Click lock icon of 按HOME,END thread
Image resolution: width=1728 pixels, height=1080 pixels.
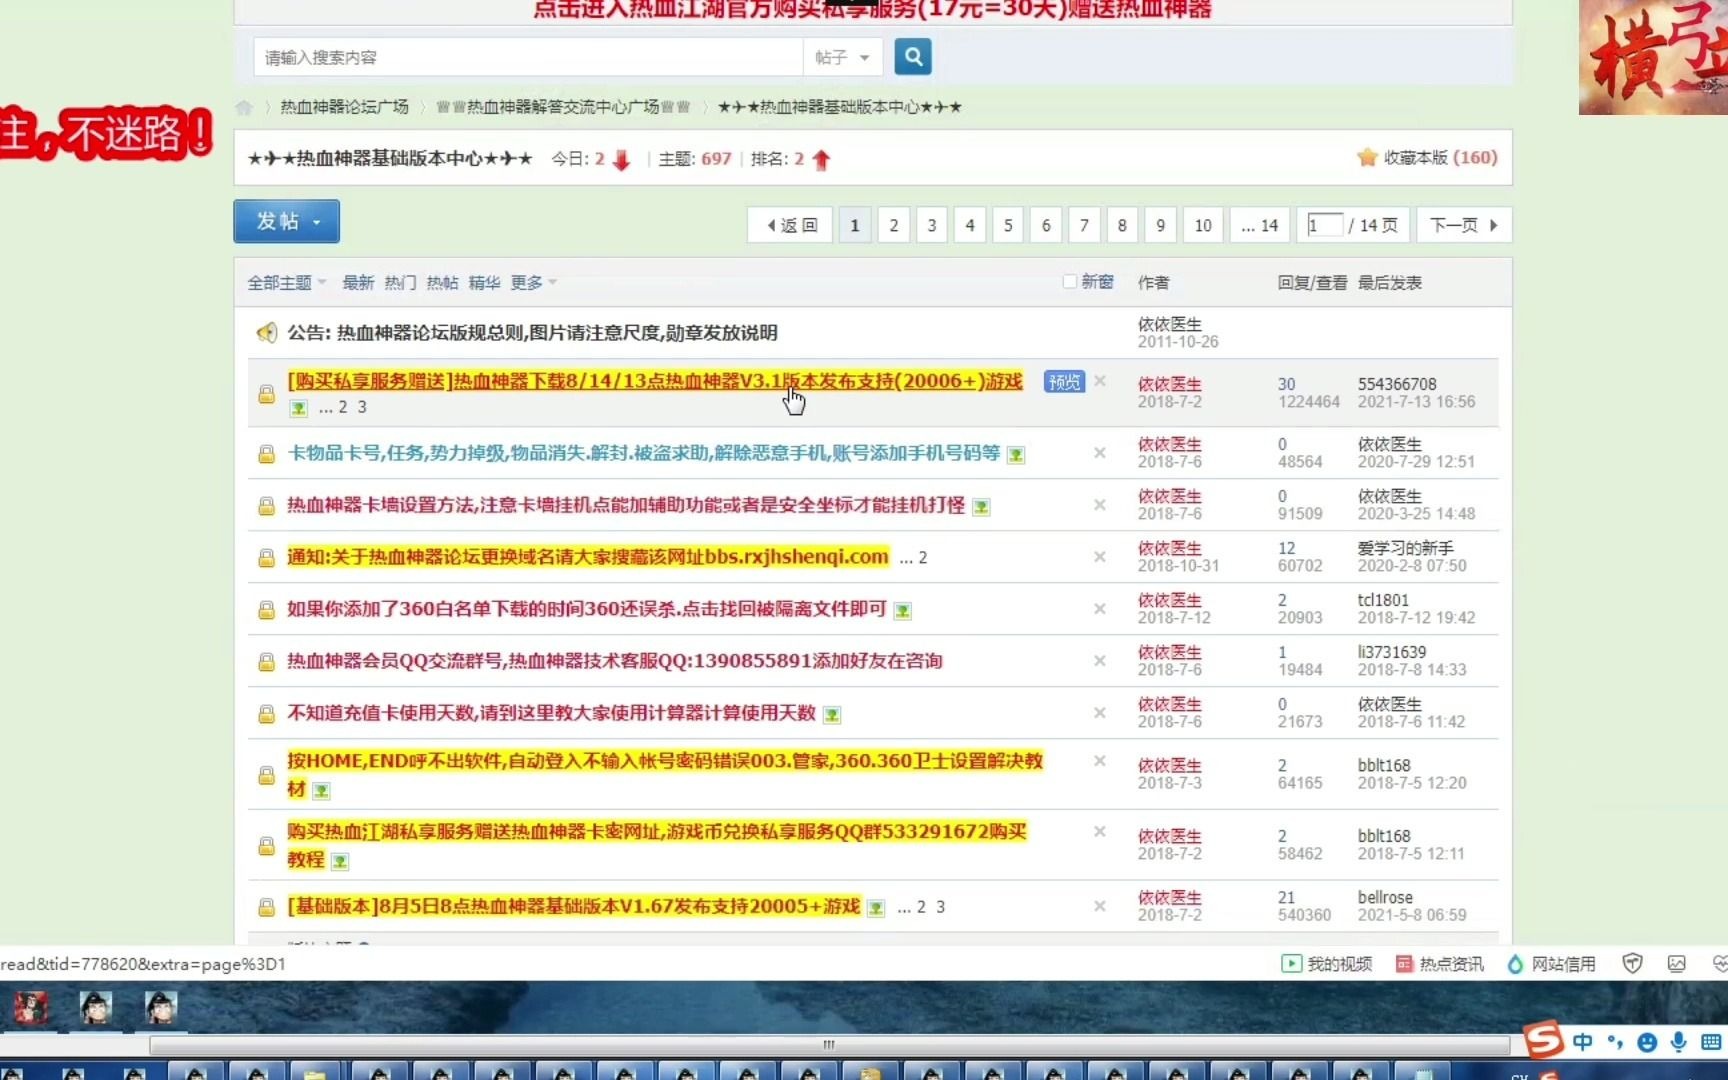tap(266, 775)
